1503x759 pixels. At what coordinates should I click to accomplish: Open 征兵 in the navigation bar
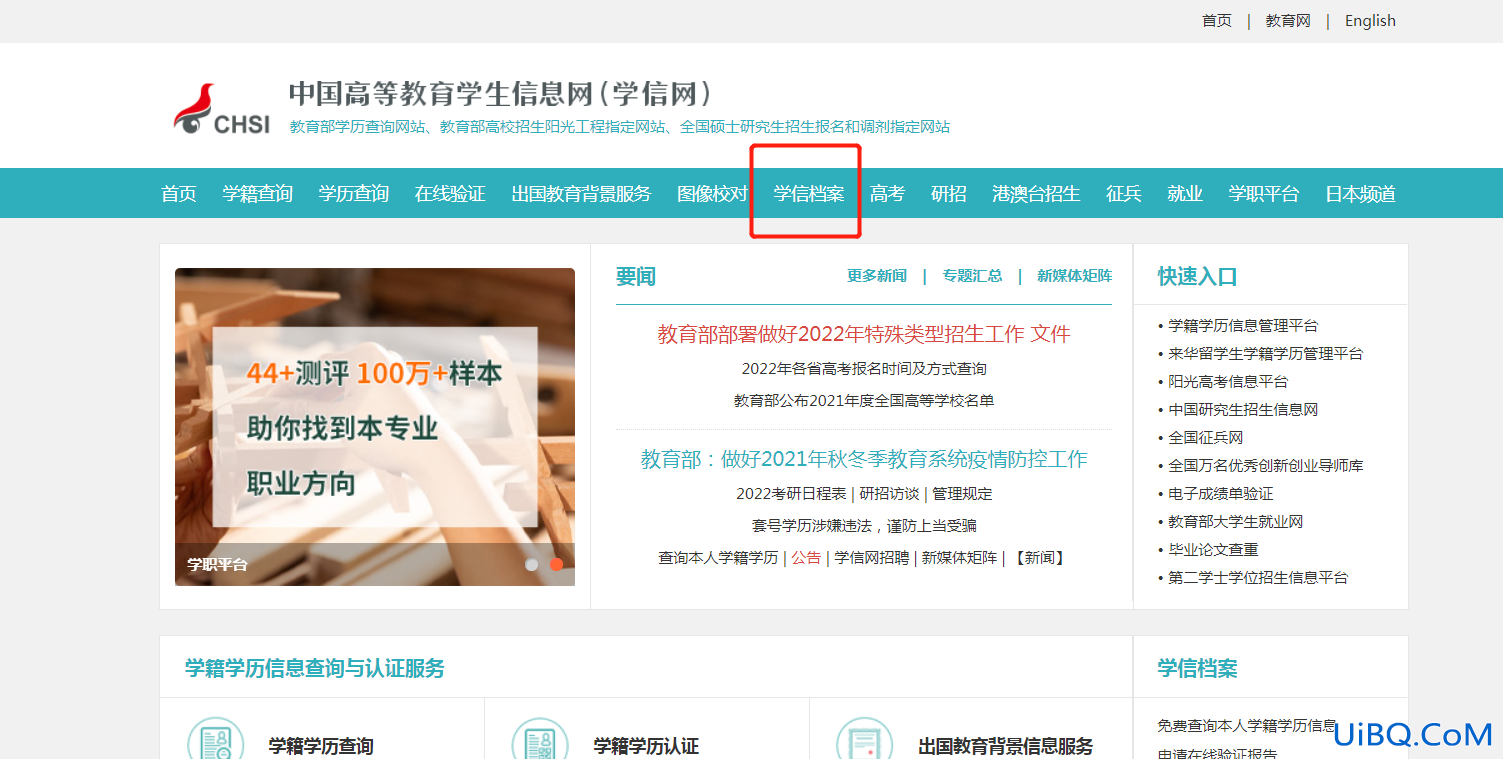tap(1124, 194)
